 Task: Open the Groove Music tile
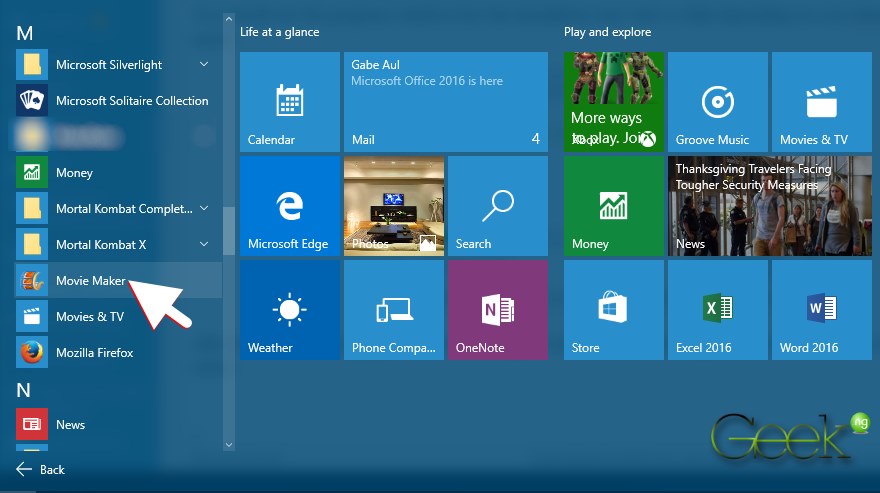[x=718, y=102]
